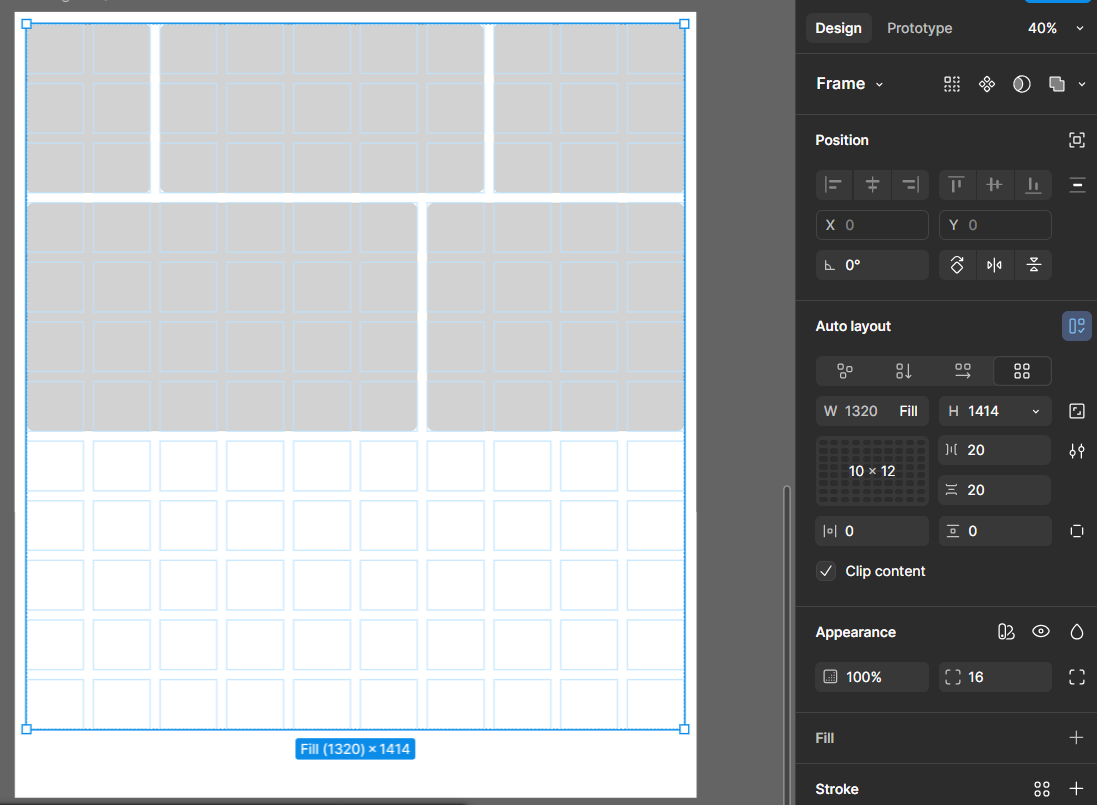The width and height of the screenshot is (1097, 805).
Task: Select horizontal auto layout direction
Action: [x=963, y=371]
